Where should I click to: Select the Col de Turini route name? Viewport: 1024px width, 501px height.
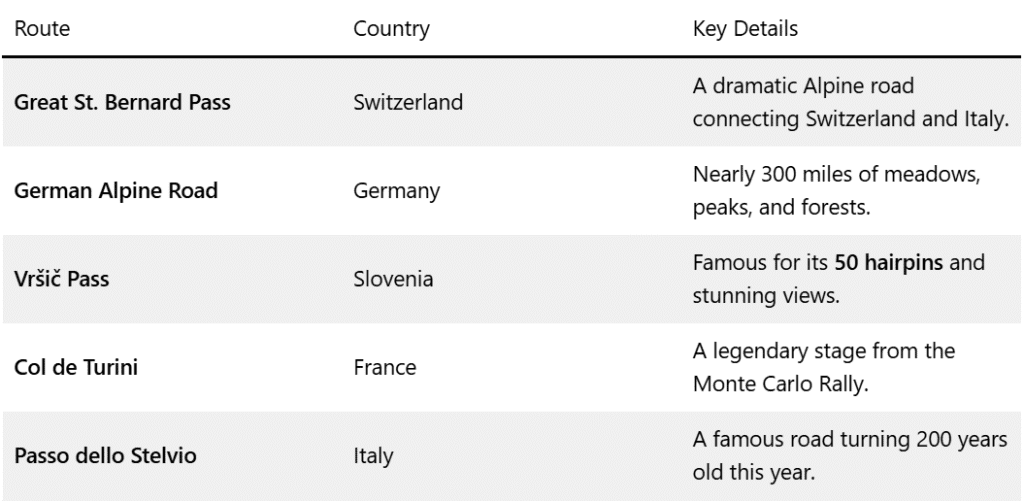76,367
